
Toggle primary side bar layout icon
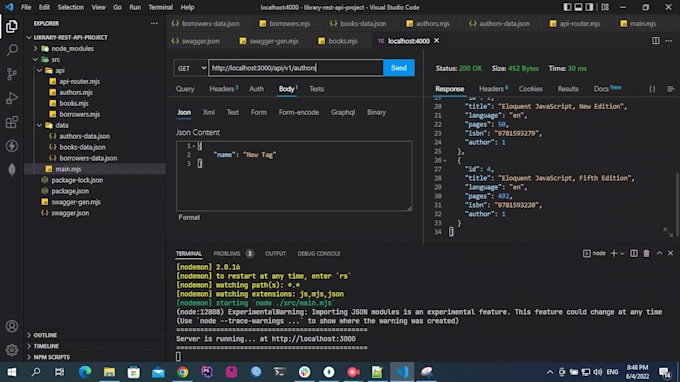click(x=567, y=7)
